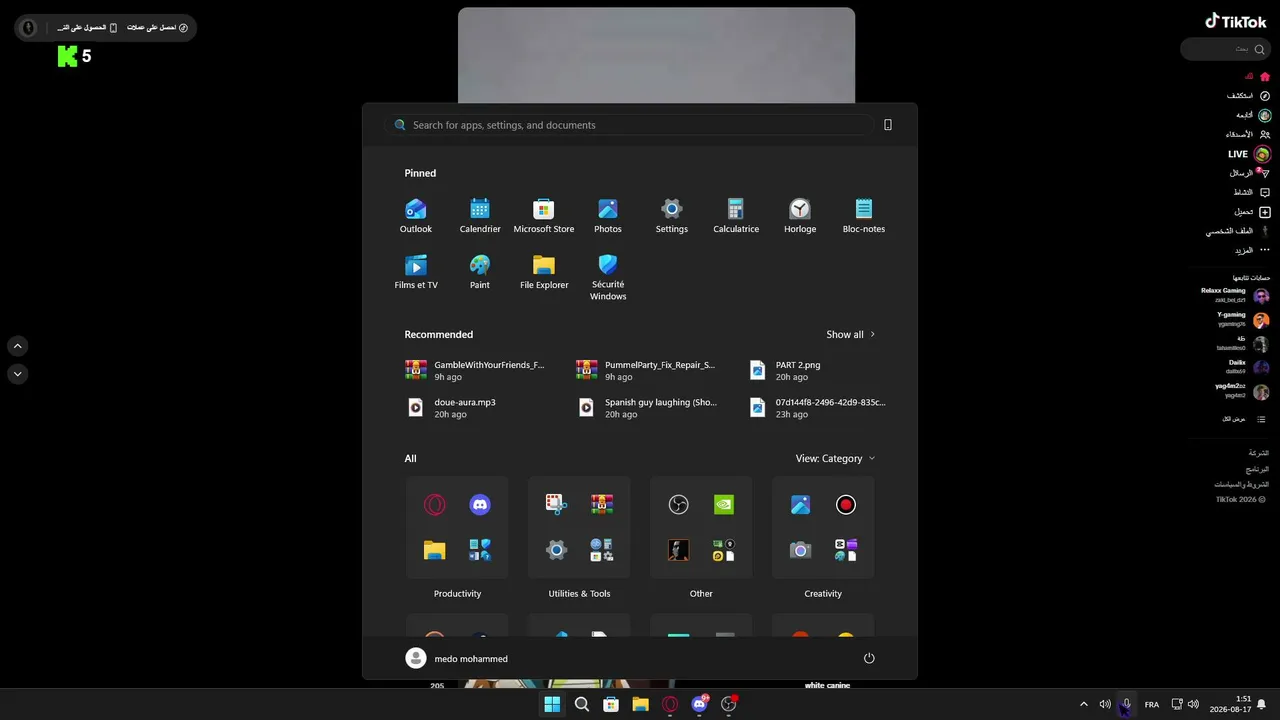Open Camera in the Creativity group
Screen dimensions: 1280x720
point(800,550)
